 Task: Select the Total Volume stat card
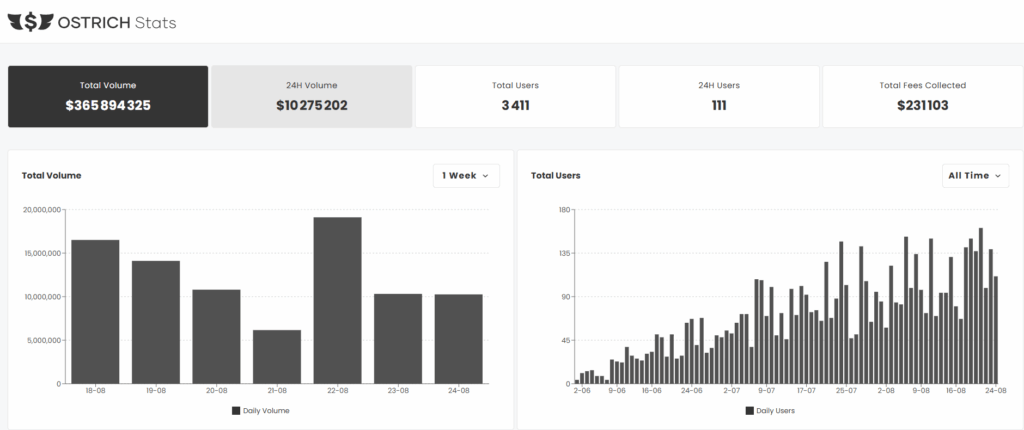click(x=108, y=96)
